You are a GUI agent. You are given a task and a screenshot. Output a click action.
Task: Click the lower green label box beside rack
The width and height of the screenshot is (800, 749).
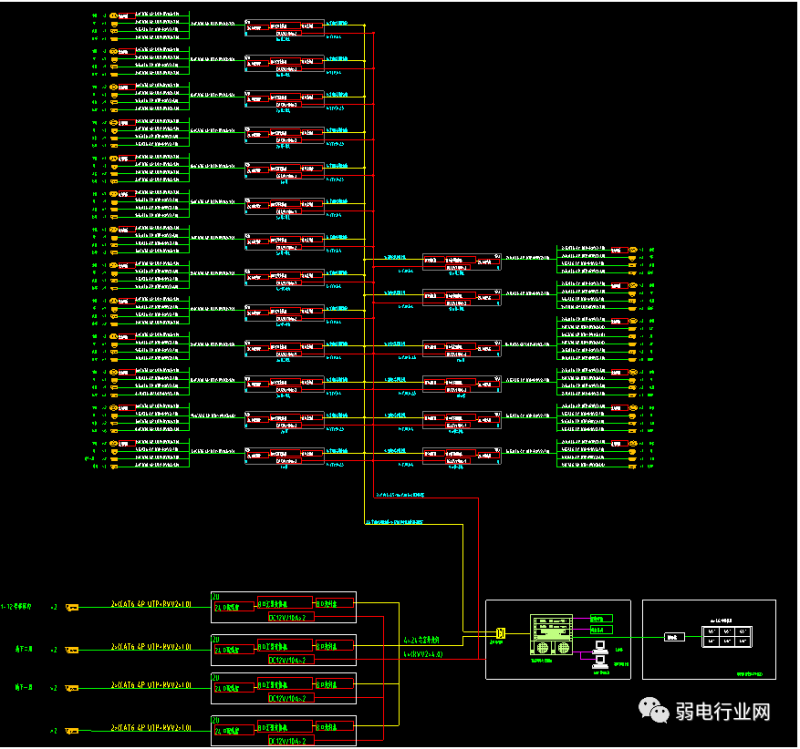click(x=601, y=630)
